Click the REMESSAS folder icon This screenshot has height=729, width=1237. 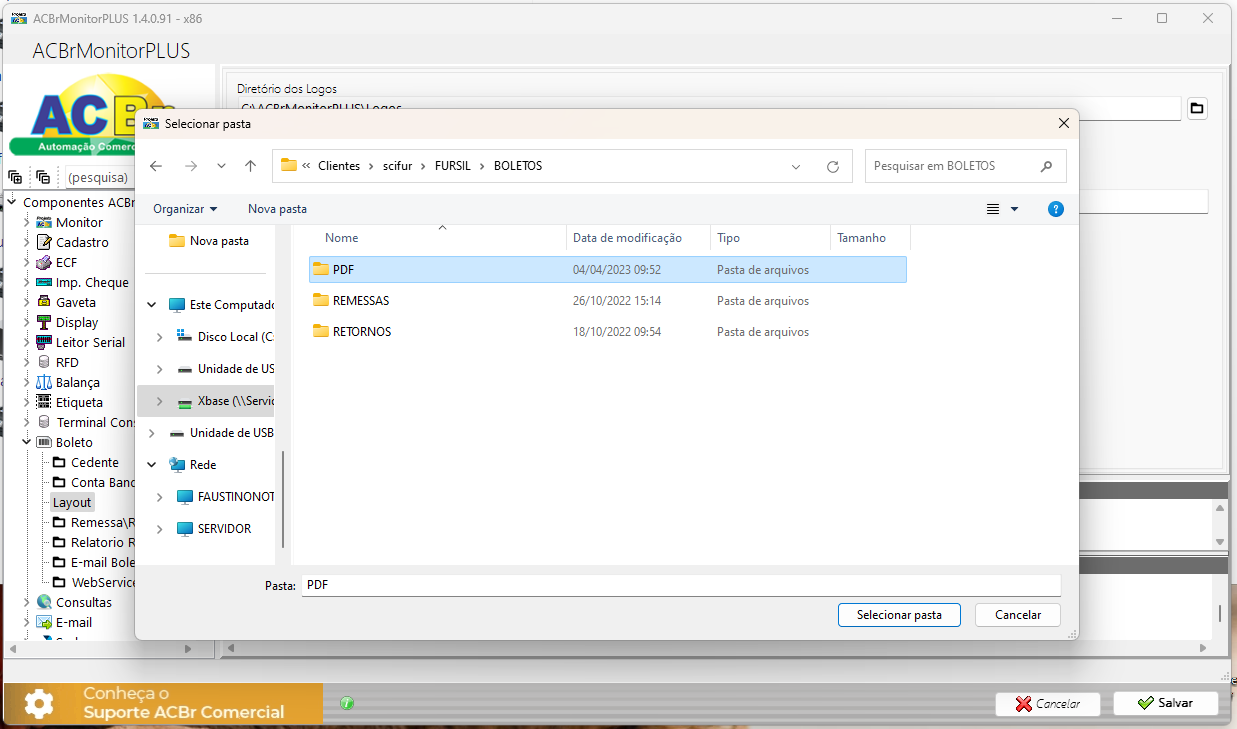click(x=321, y=300)
